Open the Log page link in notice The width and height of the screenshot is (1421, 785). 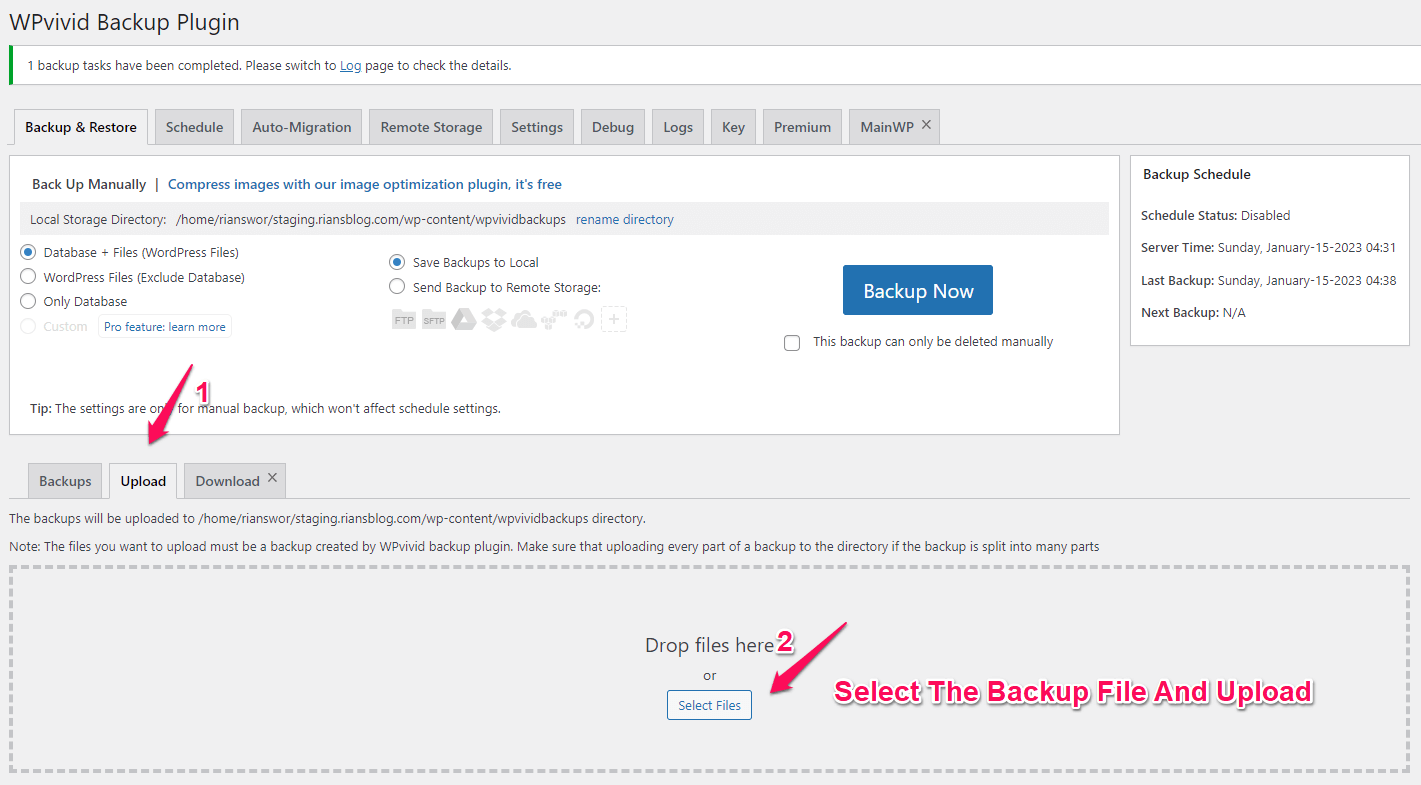coord(350,65)
